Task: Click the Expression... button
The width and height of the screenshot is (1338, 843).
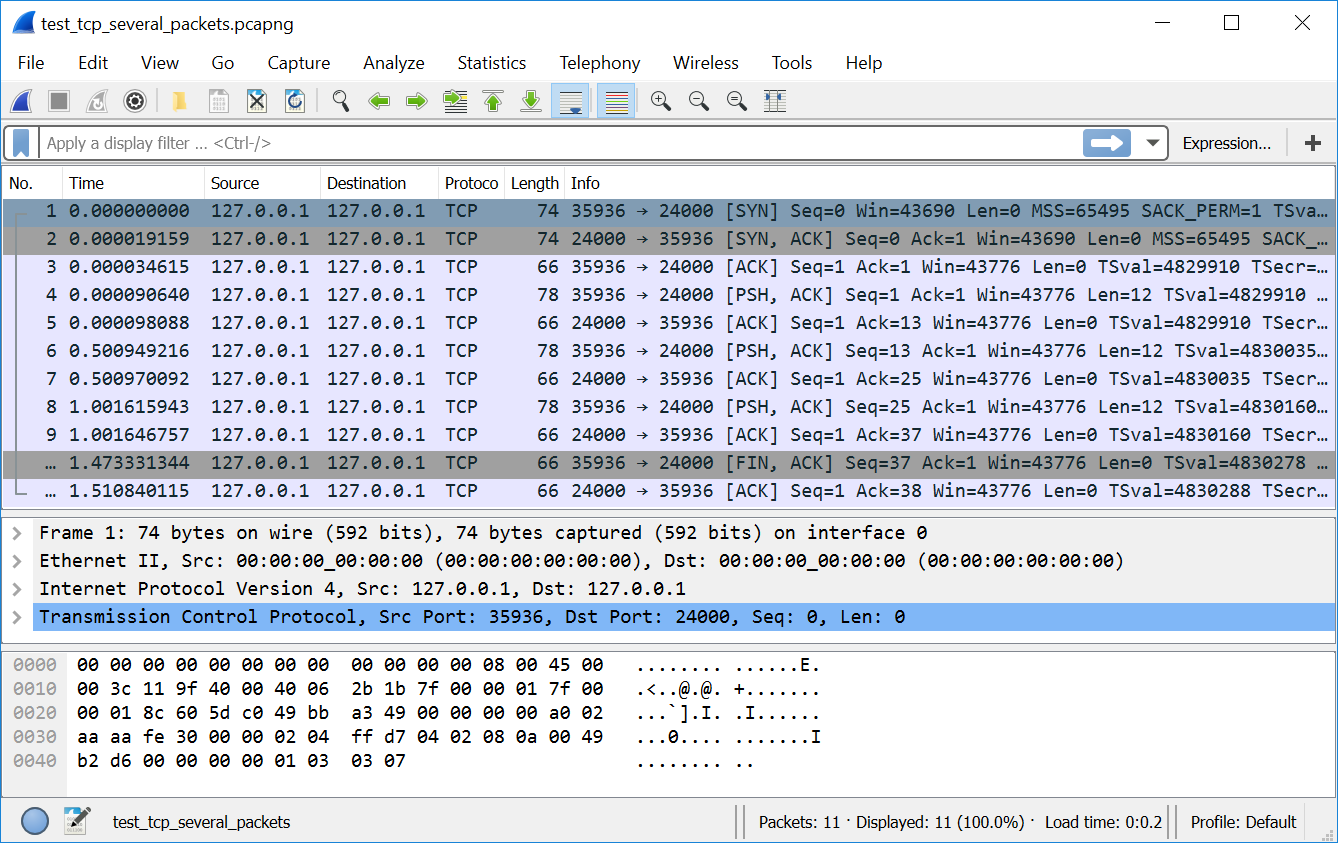Action: (1226, 143)
